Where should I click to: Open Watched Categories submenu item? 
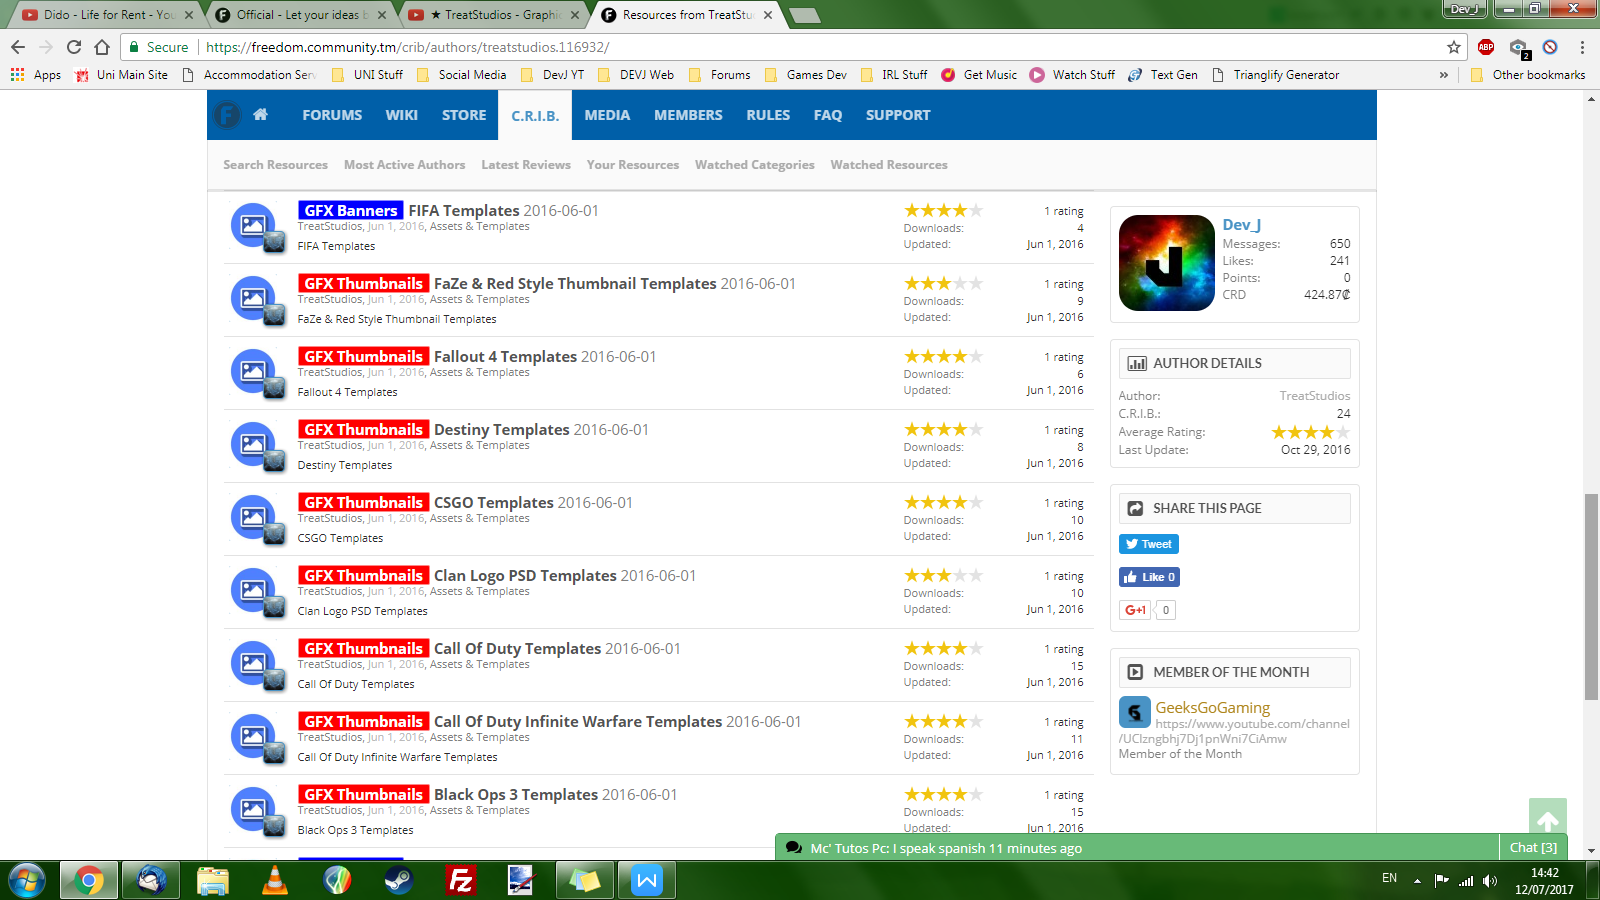(x=754, y=165)
